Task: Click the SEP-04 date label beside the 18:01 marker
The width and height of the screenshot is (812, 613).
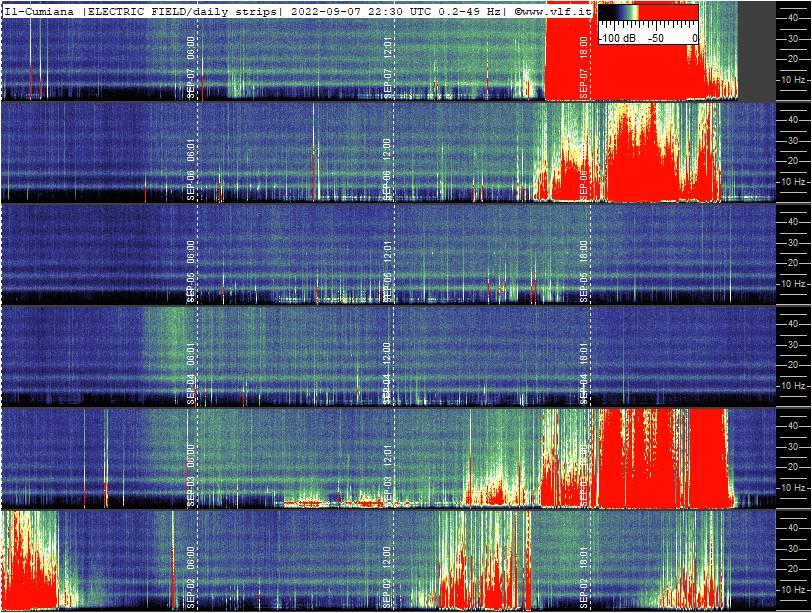Action: [584, 389]
